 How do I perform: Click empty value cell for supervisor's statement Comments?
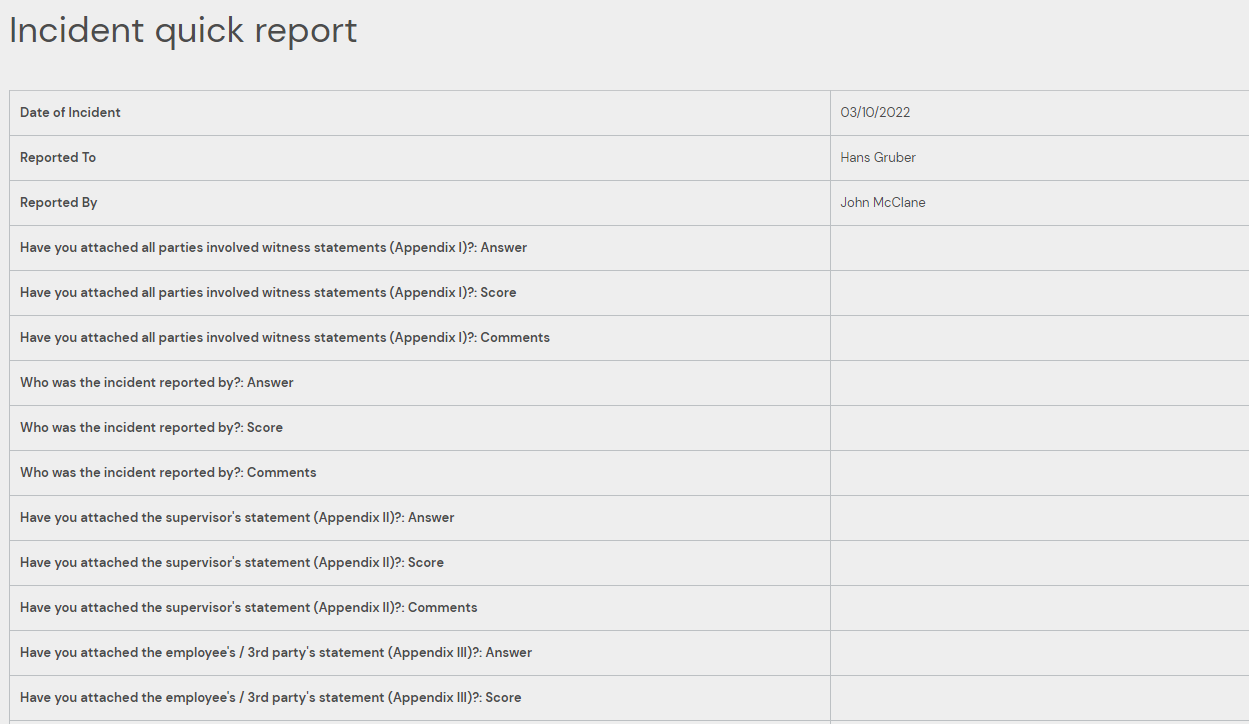(1039, 608)
